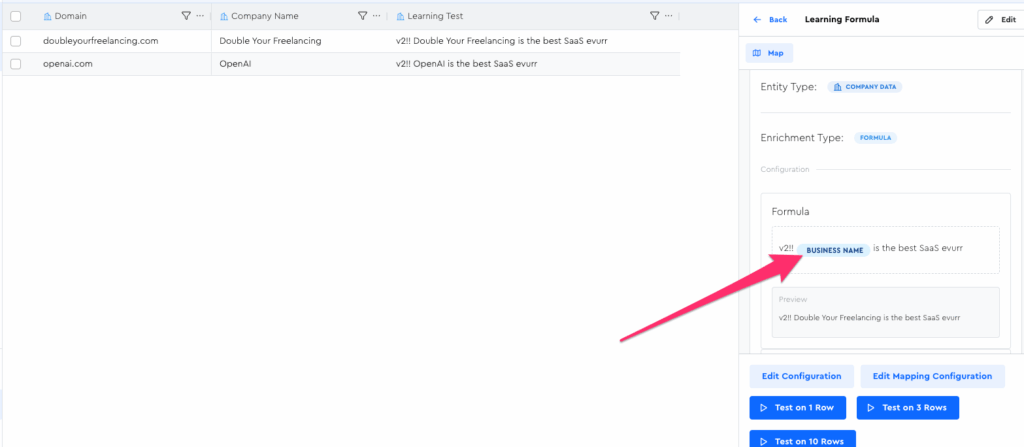Open the Domain column options menu
Viewport: 1024px width, 447px height.
pos(201,16)
